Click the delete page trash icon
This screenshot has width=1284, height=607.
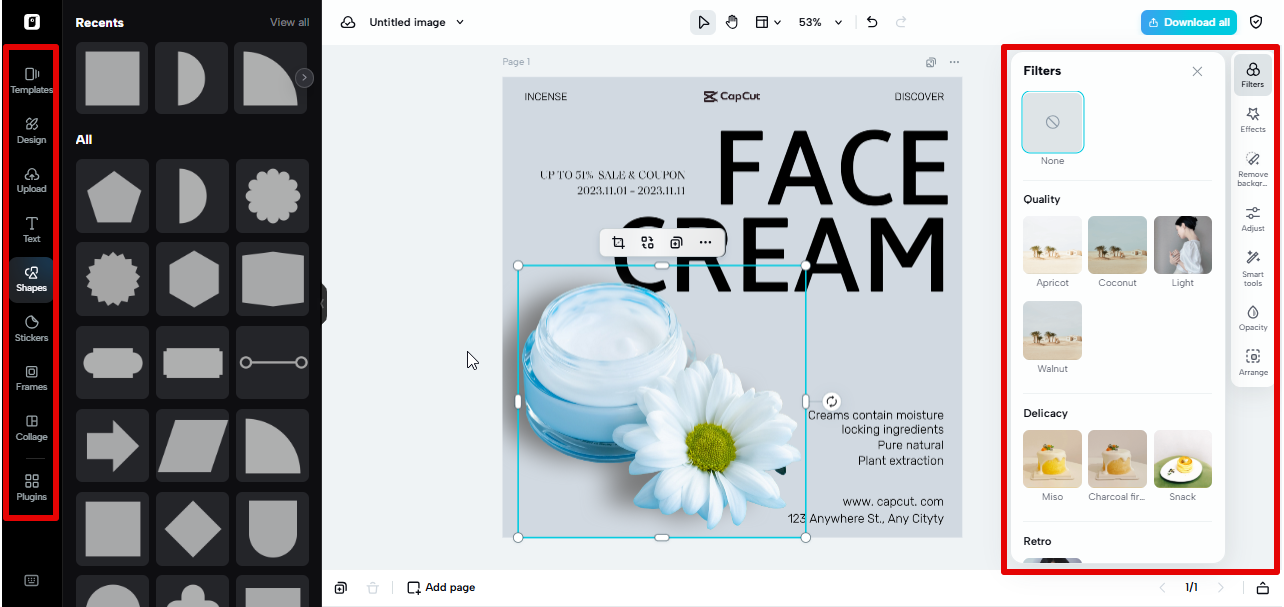tap(372, 588)
